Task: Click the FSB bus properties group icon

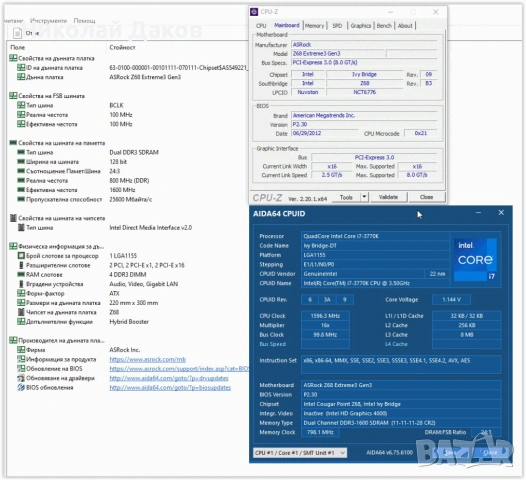Action: (13, 96)
